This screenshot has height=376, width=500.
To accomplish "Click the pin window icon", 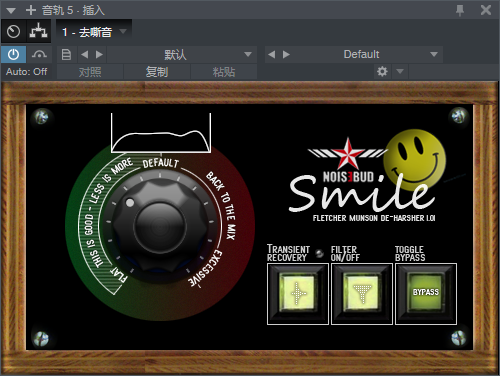I will tap(460, 10).
